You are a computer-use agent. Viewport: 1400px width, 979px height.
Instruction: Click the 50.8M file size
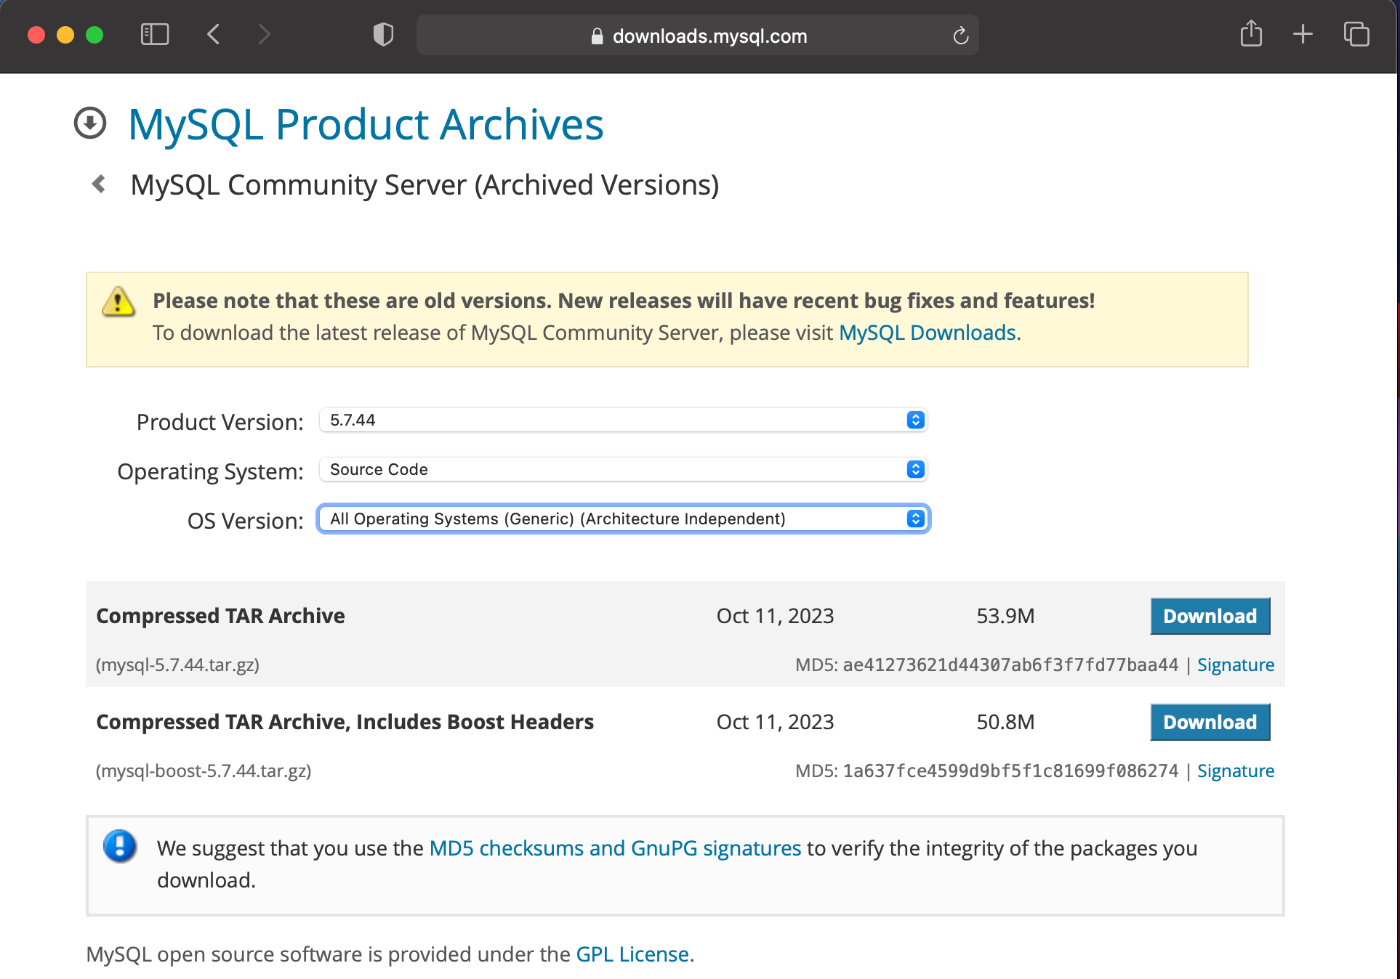pos(1005,722)
